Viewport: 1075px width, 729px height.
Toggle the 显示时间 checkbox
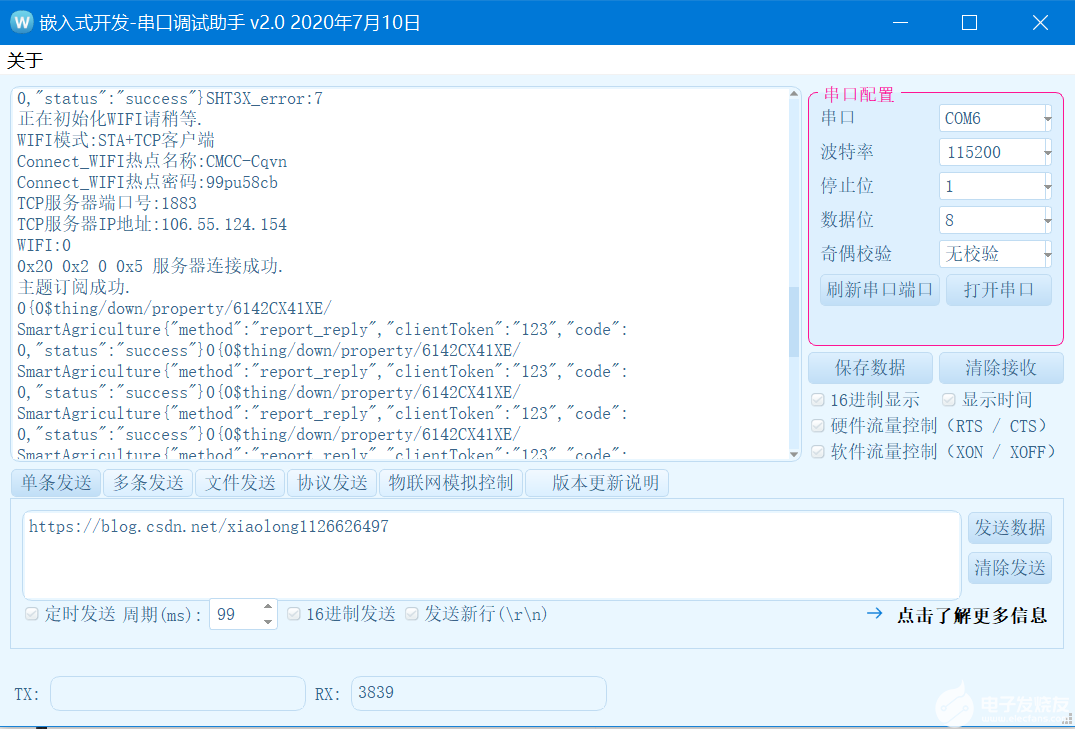[x=949, y=400]
